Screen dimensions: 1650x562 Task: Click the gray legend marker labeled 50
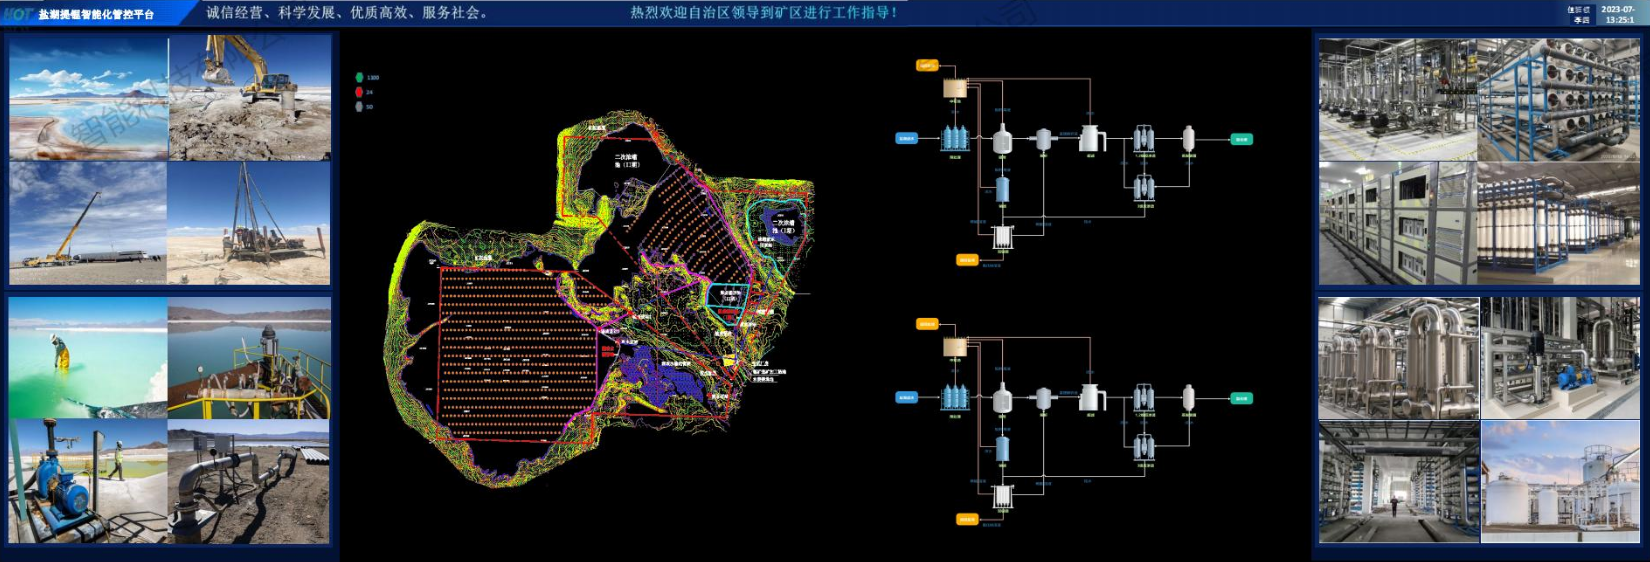coord(359,106)
